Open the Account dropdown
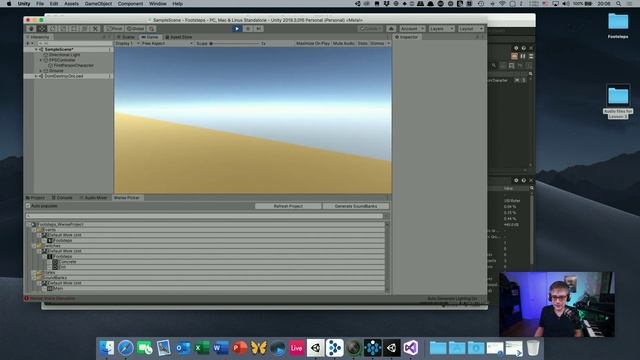 412,29
